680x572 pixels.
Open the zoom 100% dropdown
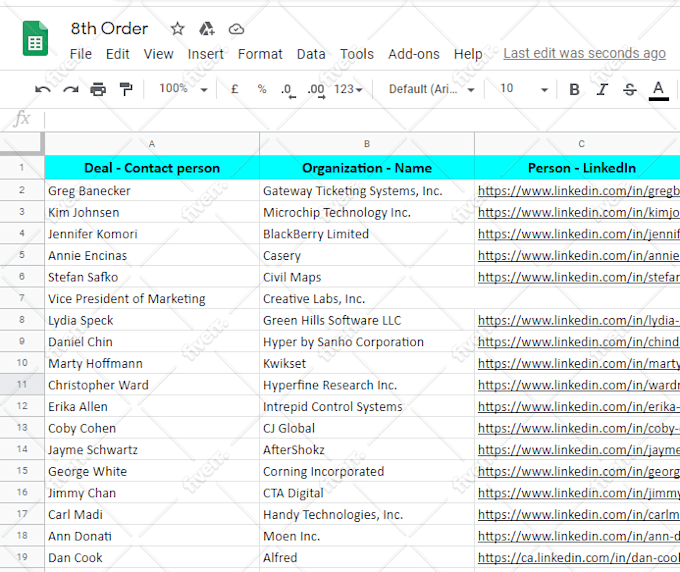[183, 89]
